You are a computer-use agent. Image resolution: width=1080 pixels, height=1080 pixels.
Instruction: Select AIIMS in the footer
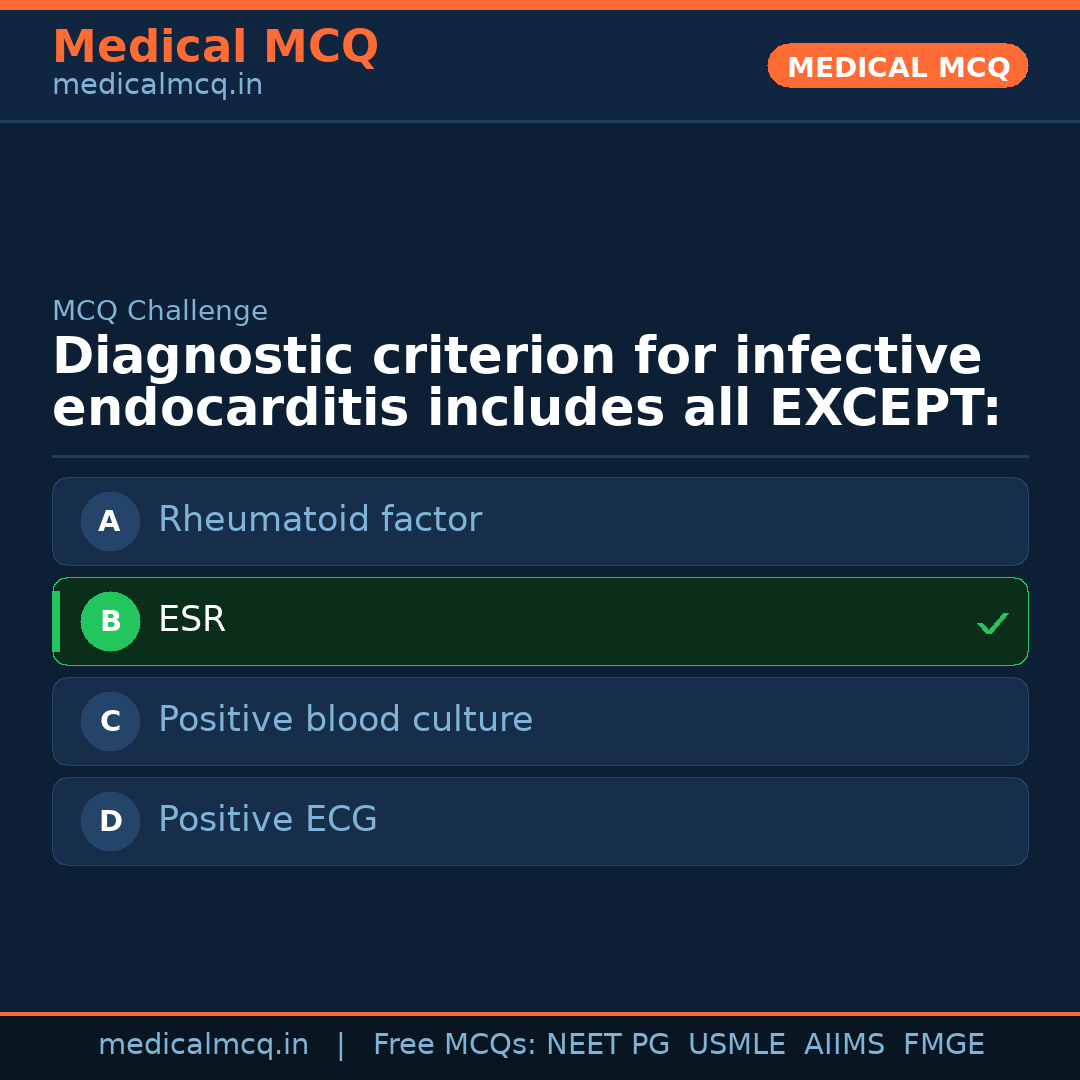[844, 1045]
